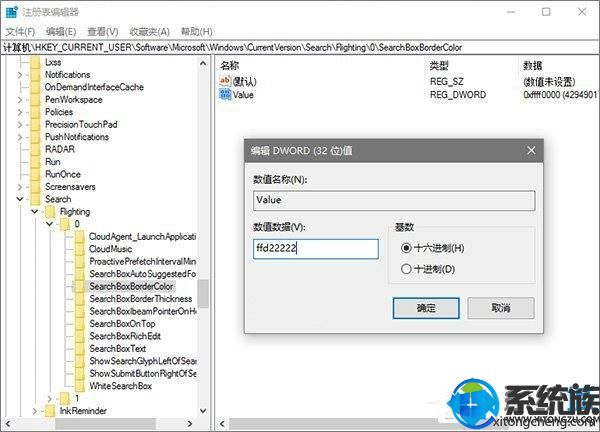Click the Notifications folder icon
This screenshot has height=432, width=600.
[36, 75]
